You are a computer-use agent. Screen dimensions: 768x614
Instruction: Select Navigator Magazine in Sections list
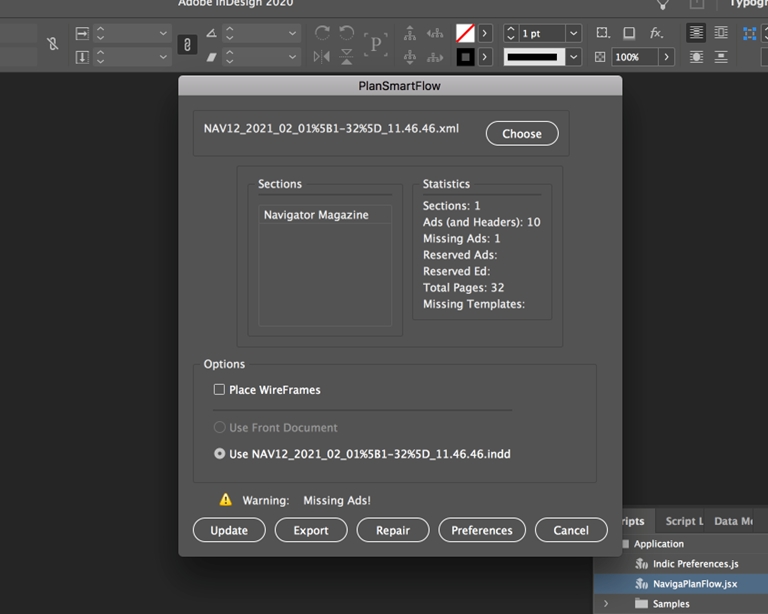coord(316,215)
